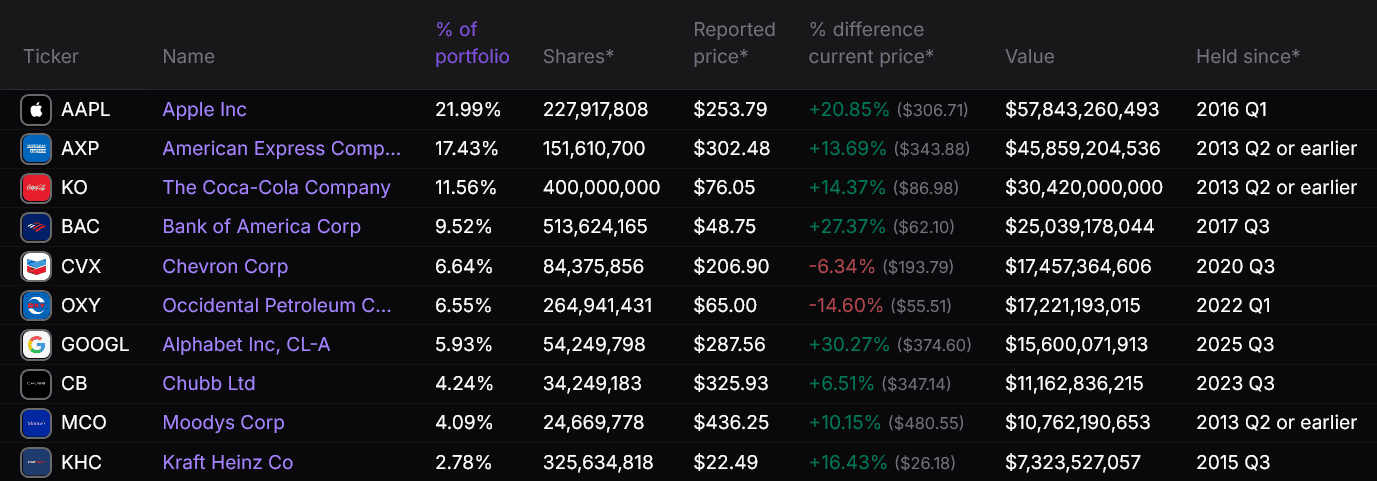
Task: Click the Coca-Cola logo icon
Action: tap(36, 188)
